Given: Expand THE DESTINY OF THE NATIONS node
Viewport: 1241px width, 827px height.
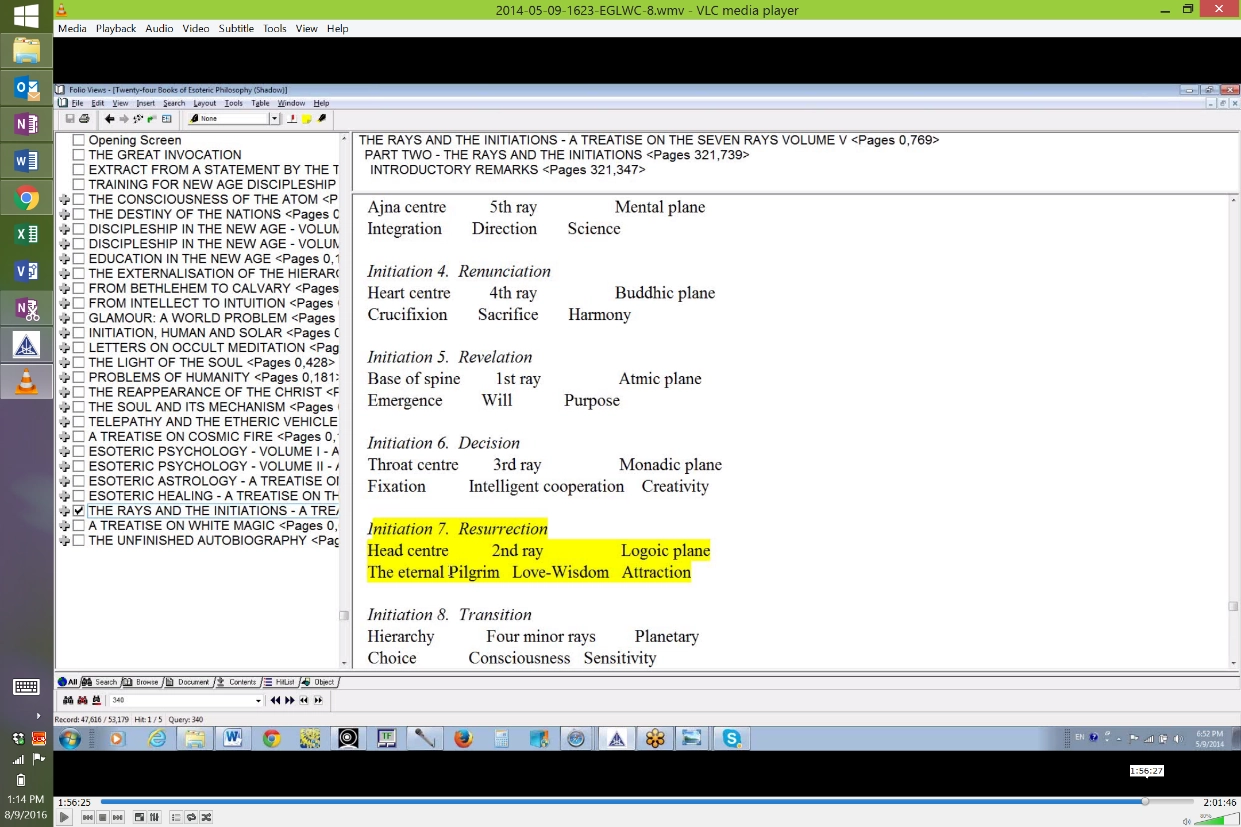Looking at the screenshot, I should pos(65,214).
